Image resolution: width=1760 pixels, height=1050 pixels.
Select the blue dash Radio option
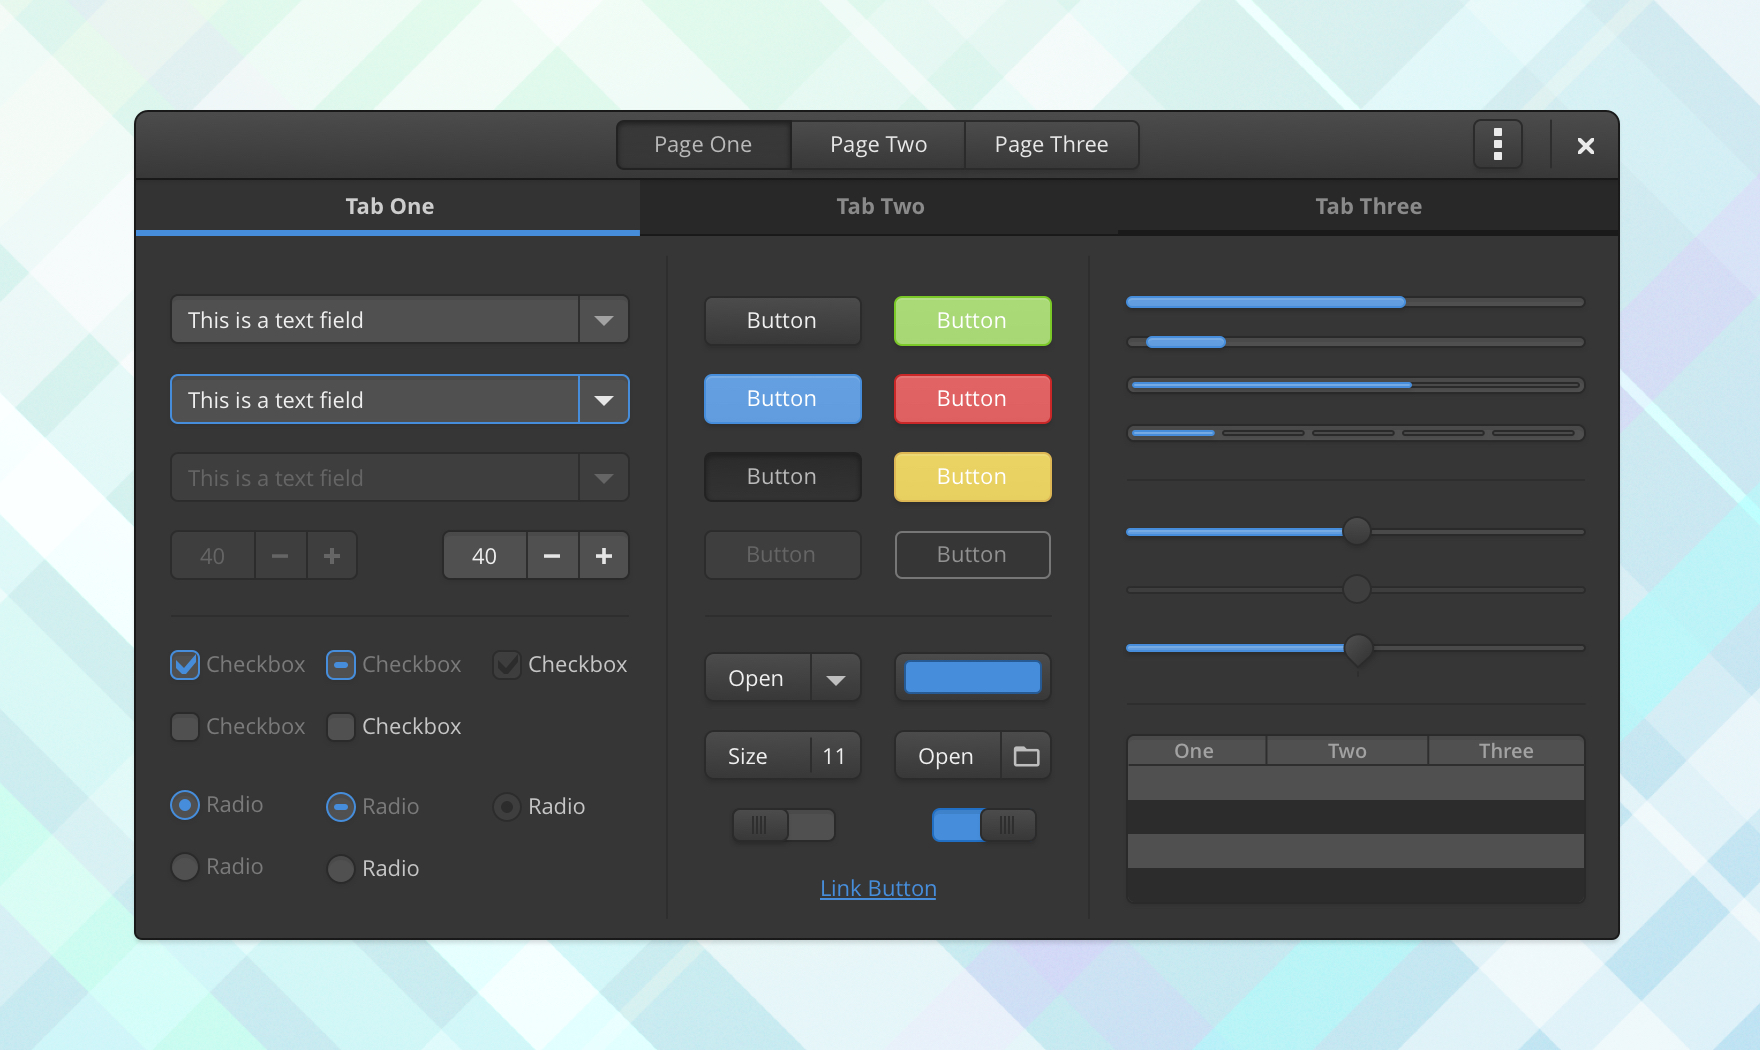coord(341,807)
